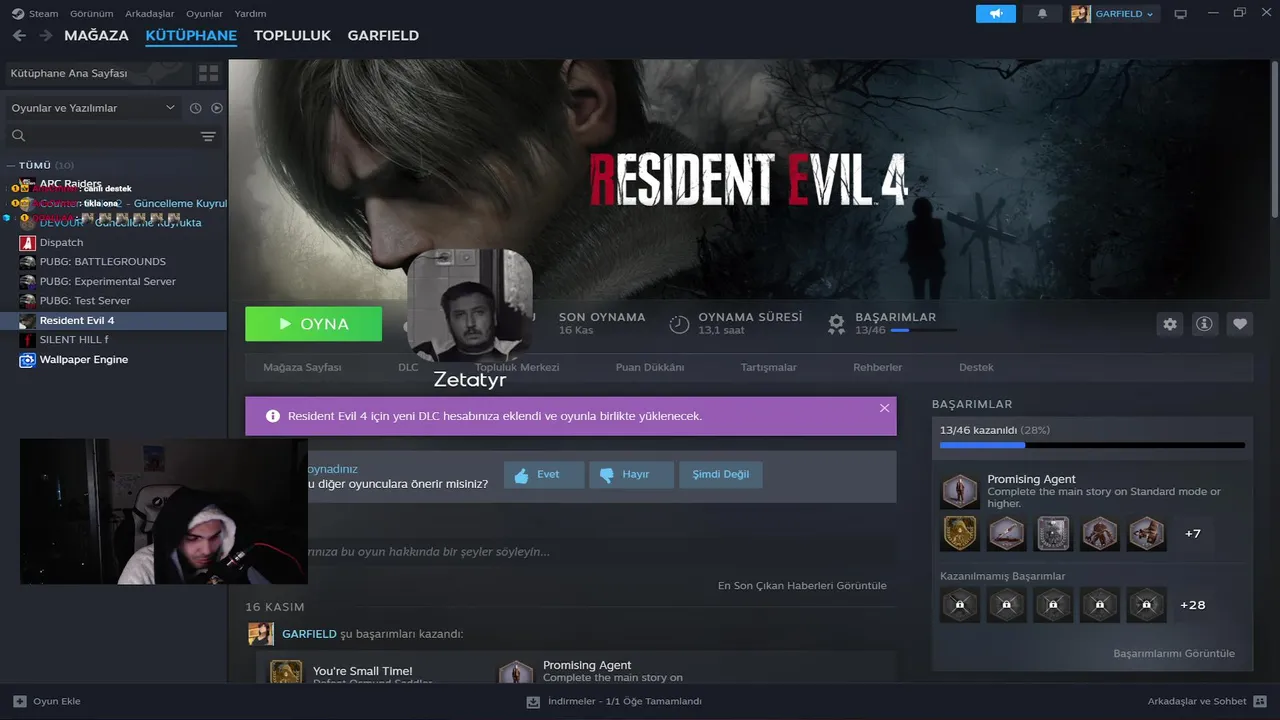Screen dimensions: 1280x720
Task: Select PUBG: BATTLEGROUNDS in the list
Action: pos(113,262)
